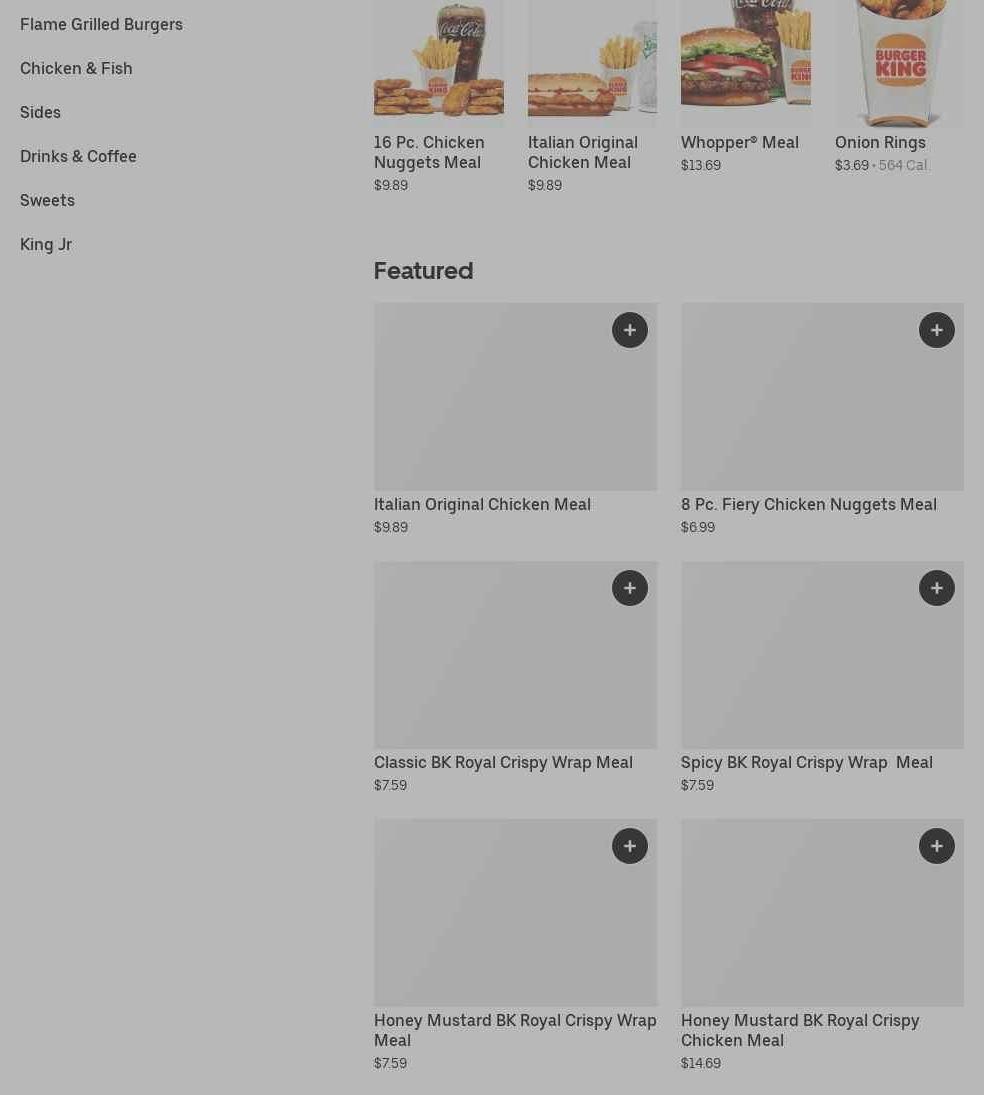Open top-row Italian Original Chicken Meal image
984x1095 pixels.
[x=592, y=63]
